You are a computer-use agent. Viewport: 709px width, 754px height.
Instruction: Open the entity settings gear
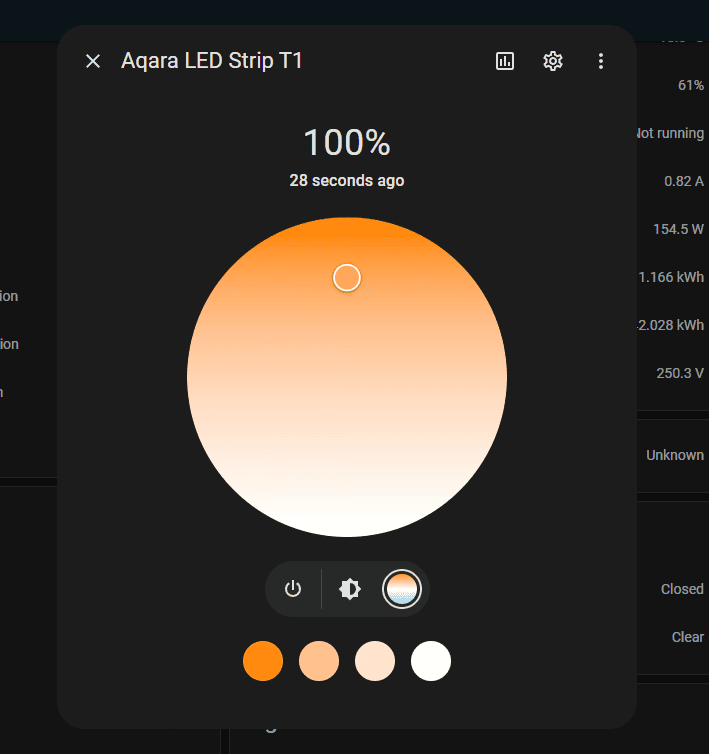pos(553,61)
